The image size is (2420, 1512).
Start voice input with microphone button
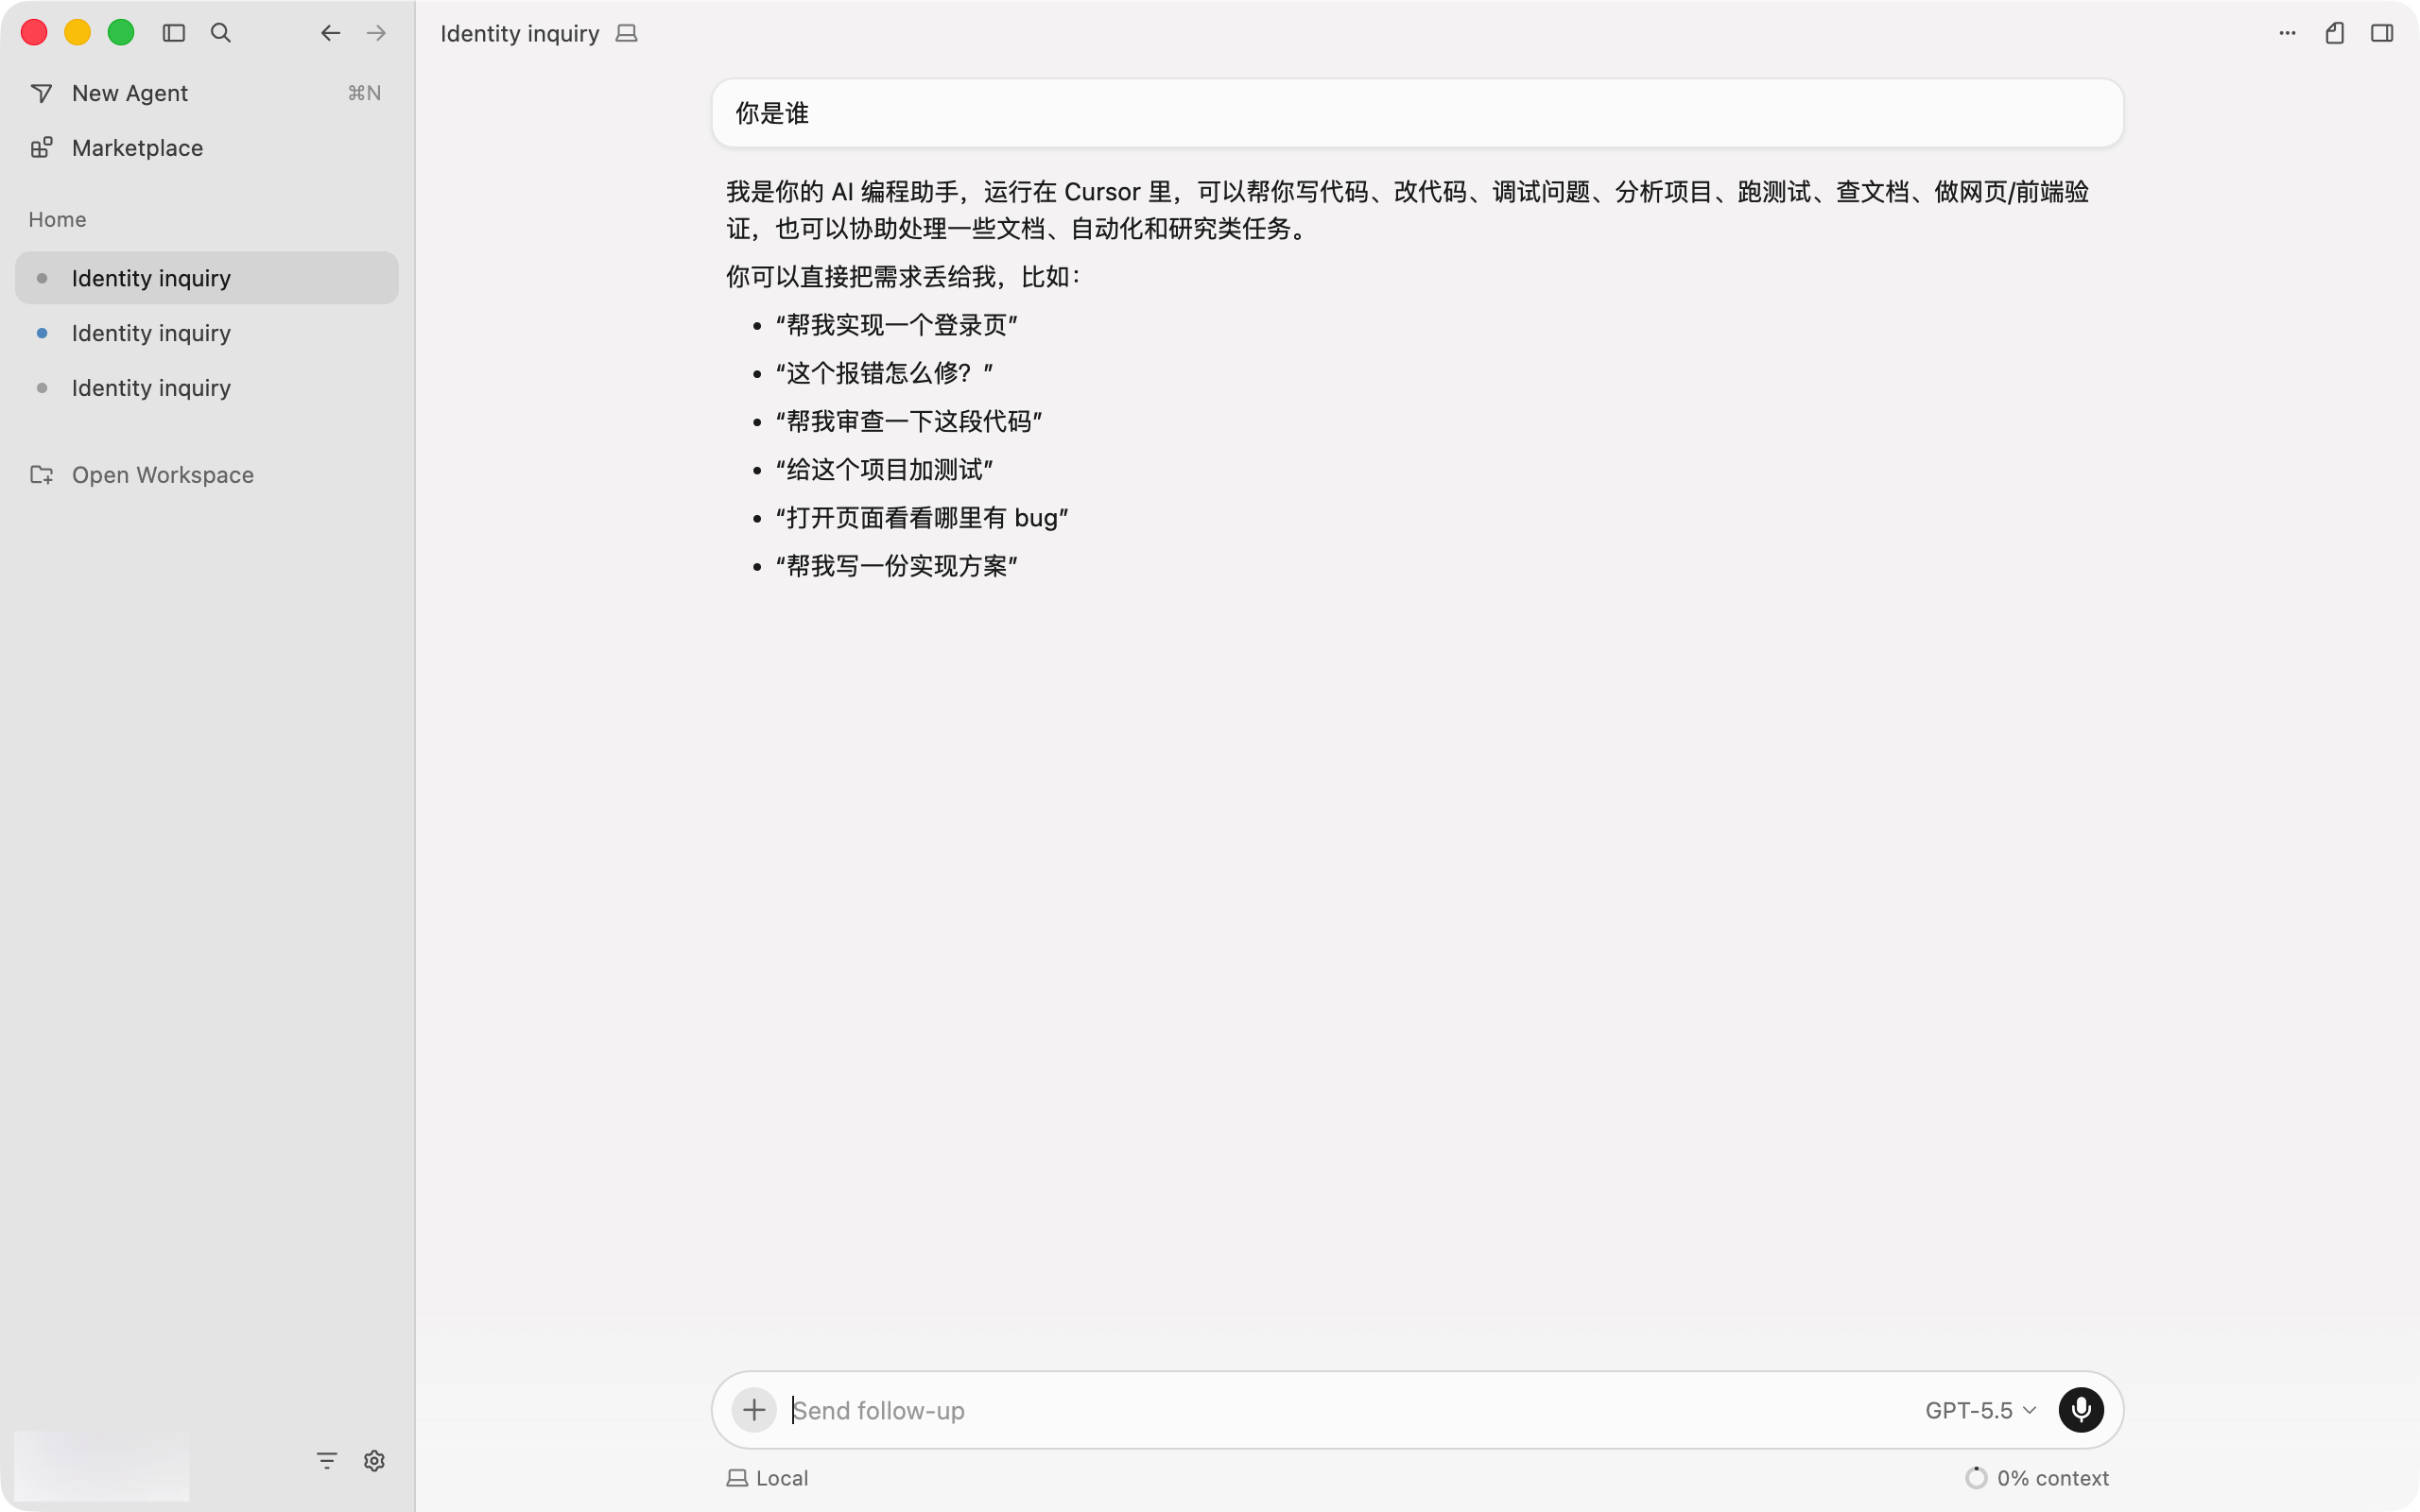point(2081,1410)
